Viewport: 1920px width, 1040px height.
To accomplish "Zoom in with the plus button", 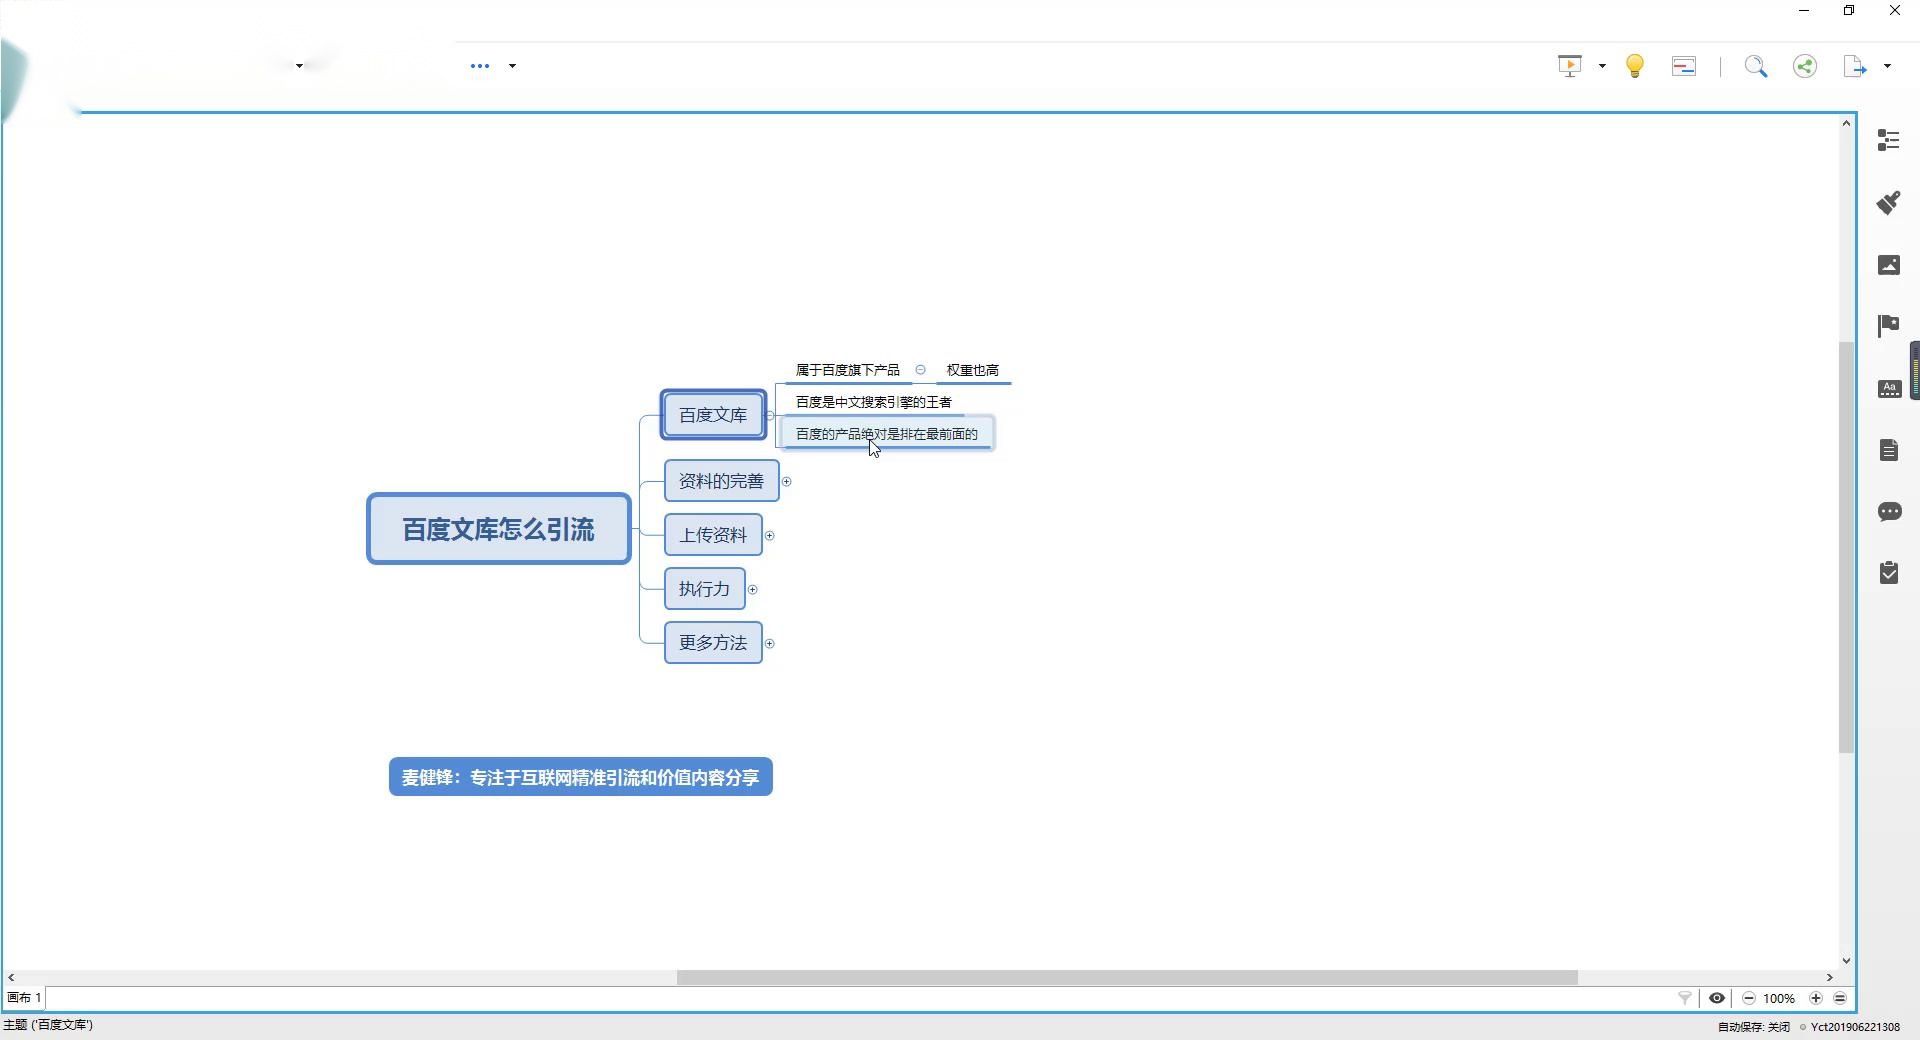I will 1816,998.
